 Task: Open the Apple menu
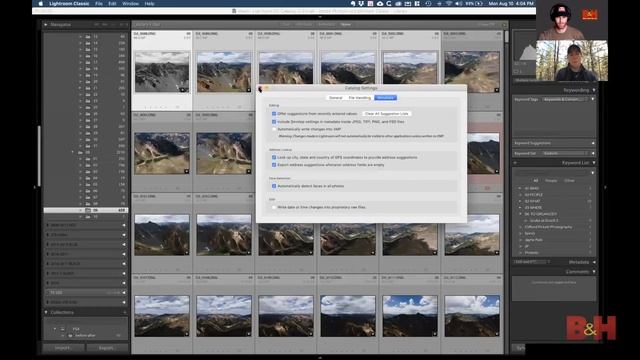[x=40, y=3]
